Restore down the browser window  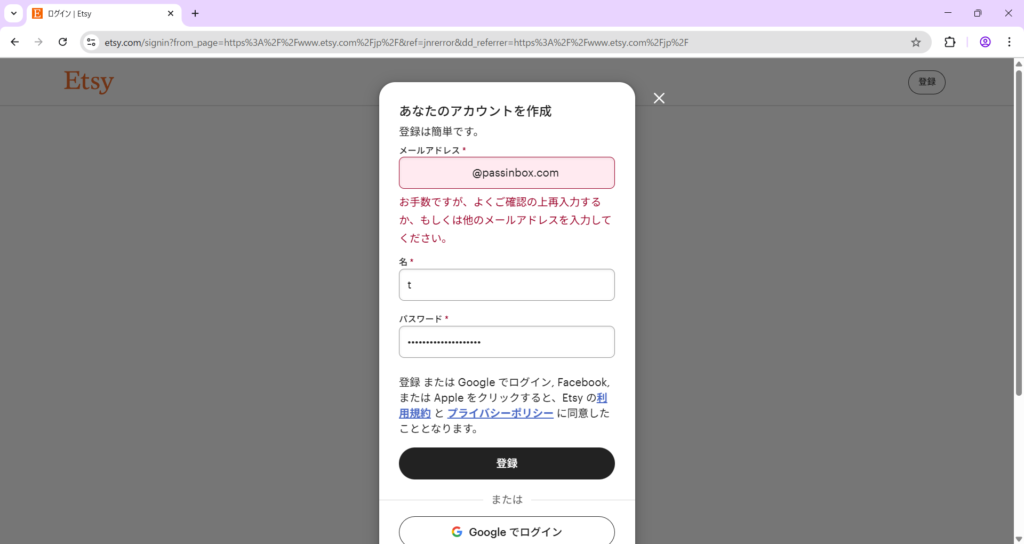978,13
